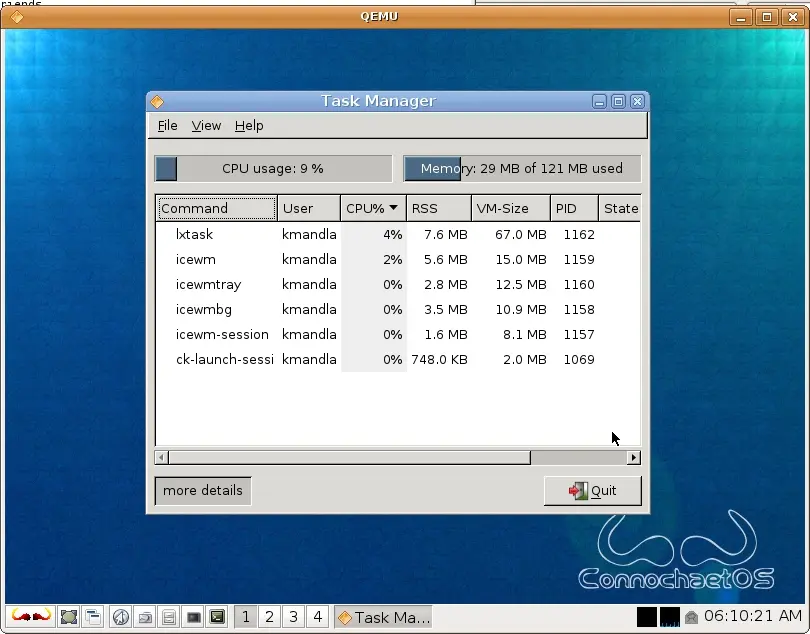Click the Task Manager title bar diamond icon

[158, 102]
